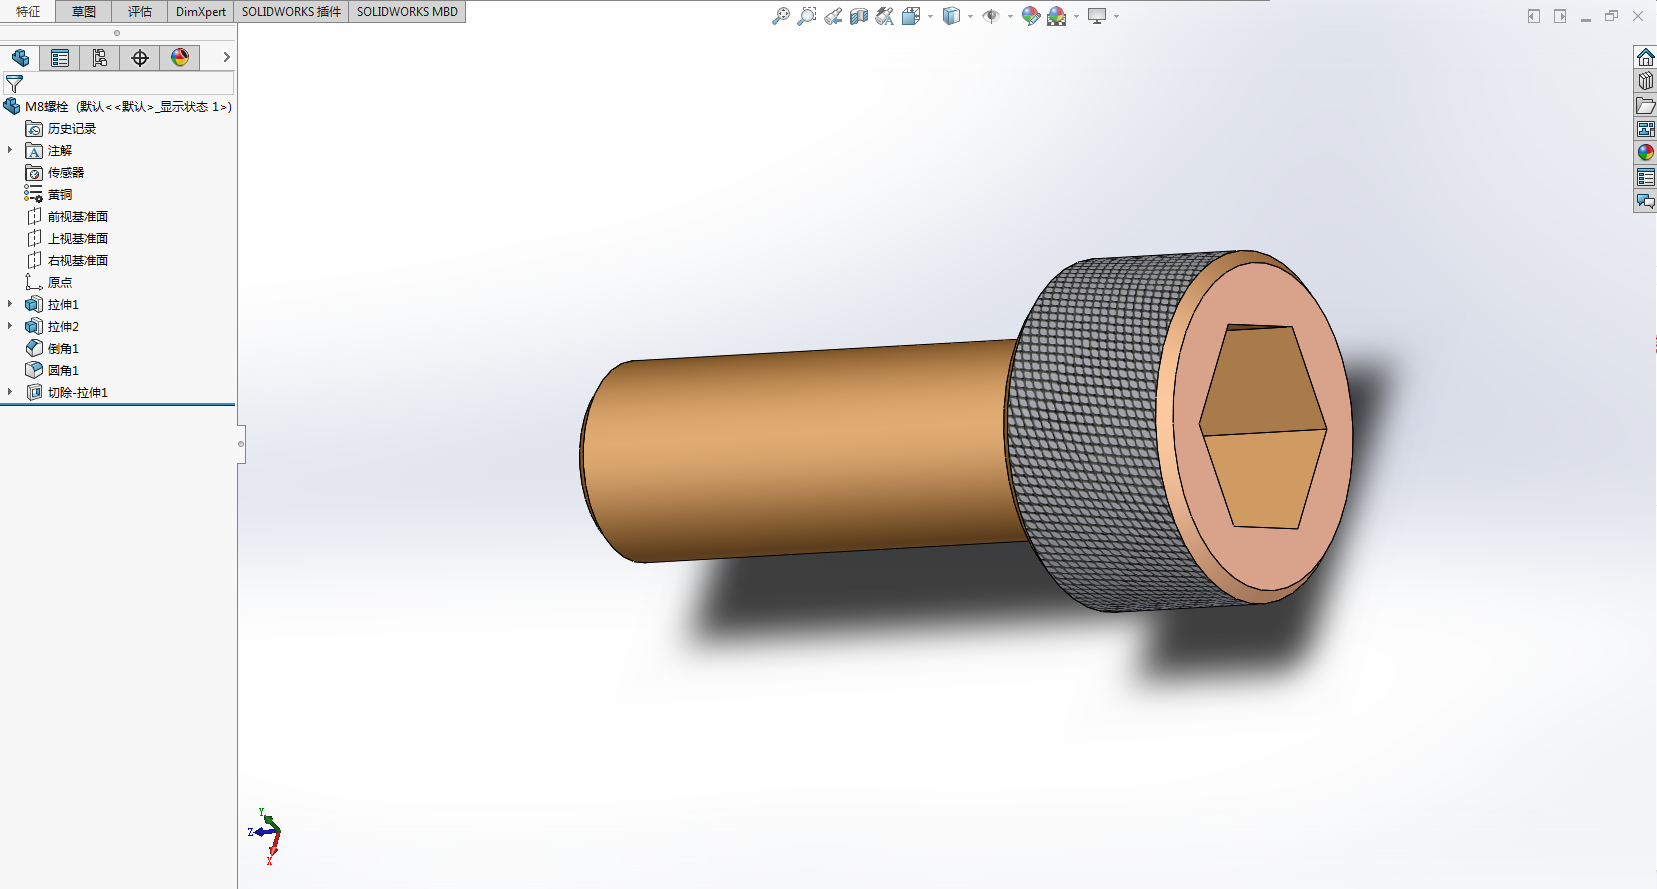The width and height of the screenshot is (1657, 889).
Task: Open the DimXpertManager crosshair tab
Action: (140, 58)
